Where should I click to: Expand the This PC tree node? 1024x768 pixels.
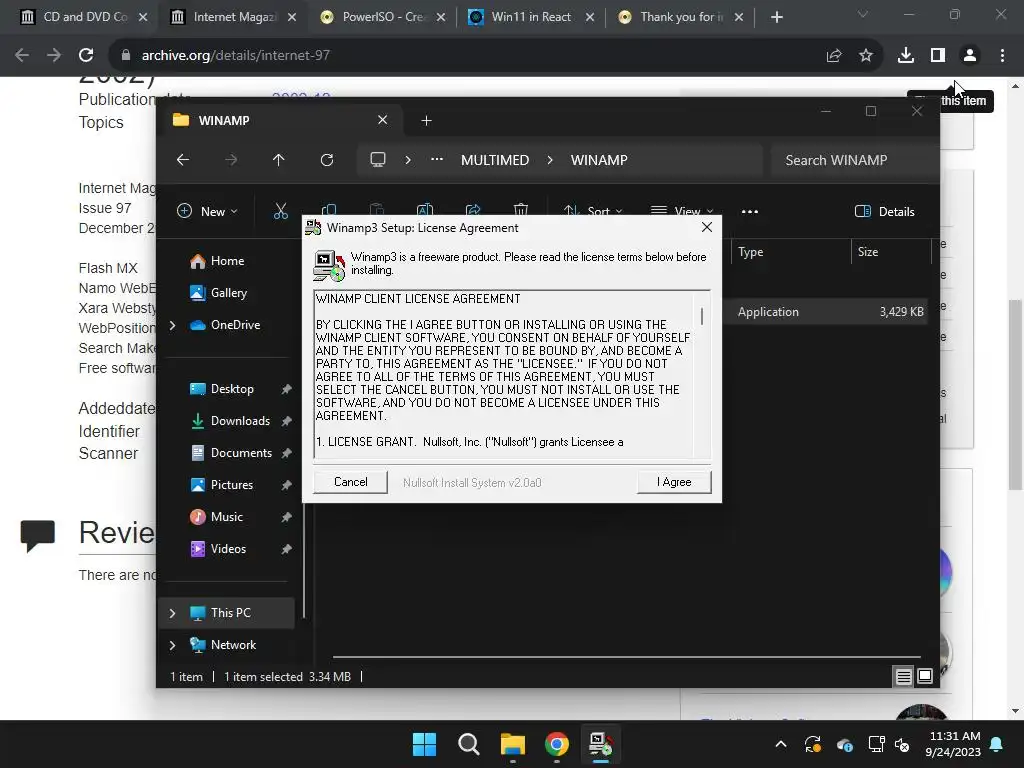click(x=172, y=613)
